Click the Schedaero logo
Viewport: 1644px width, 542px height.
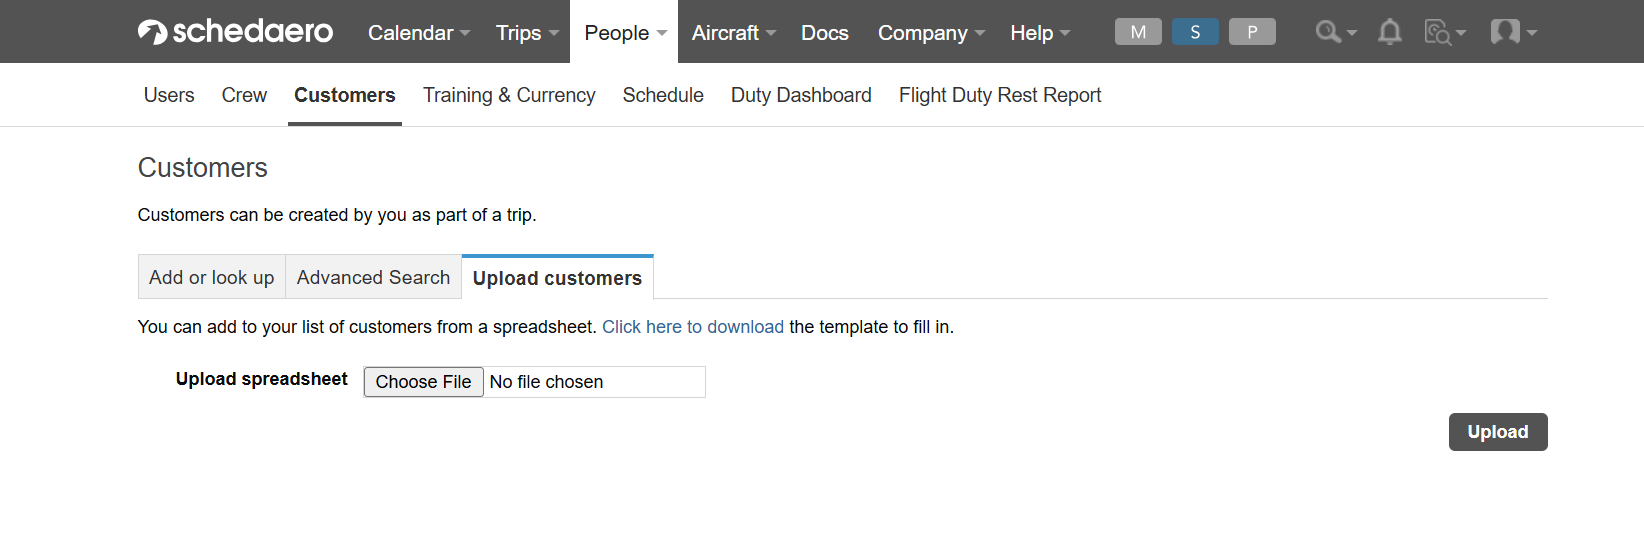(x=235, y=32)
